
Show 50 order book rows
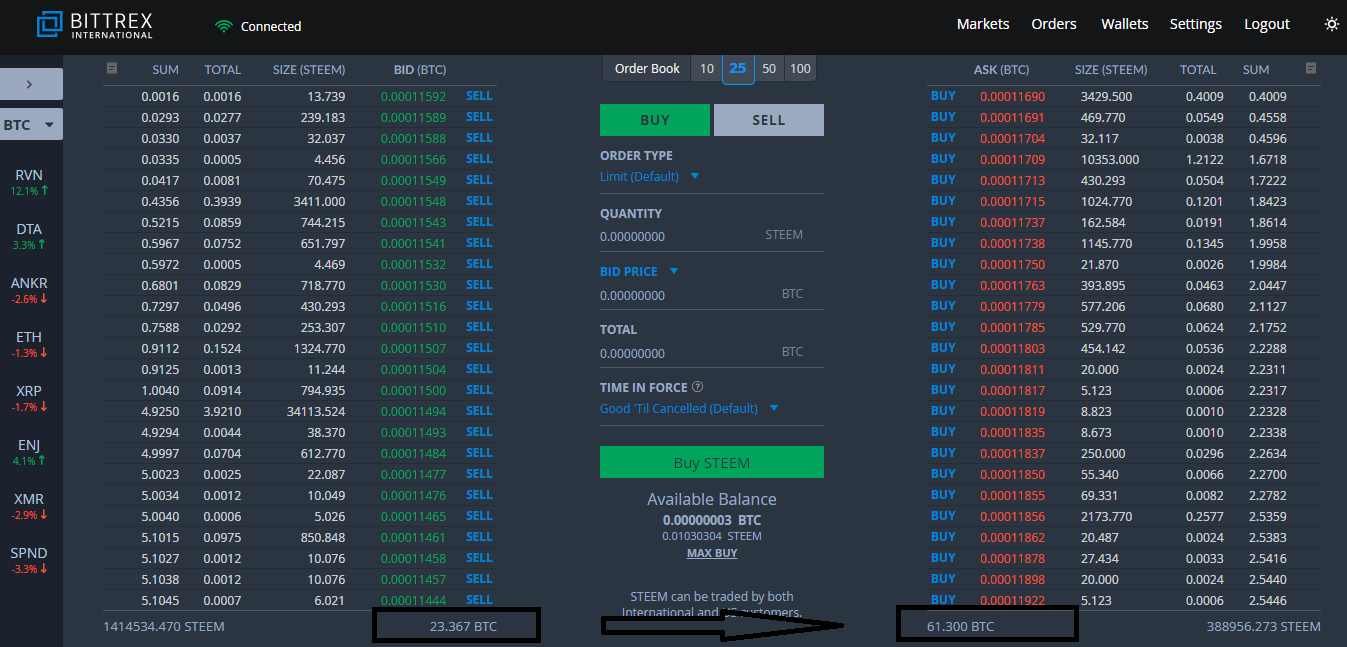(769, 68)
